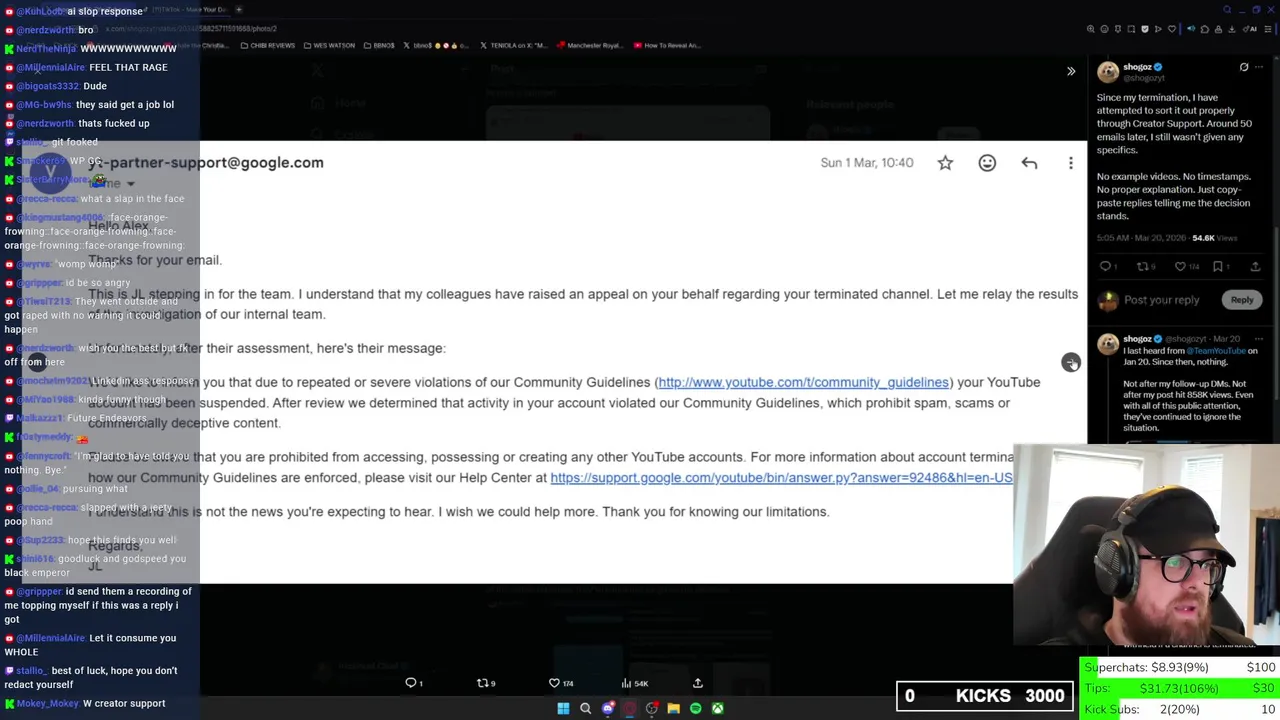Open taskbar Search

(x=585, y=708)
